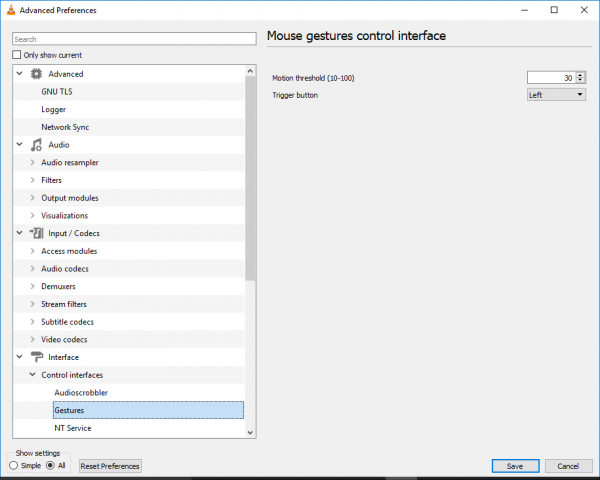Select the Simple settings radio button
Screen dimensions: 600x480
pyautogui.click(x=13, y=465)
